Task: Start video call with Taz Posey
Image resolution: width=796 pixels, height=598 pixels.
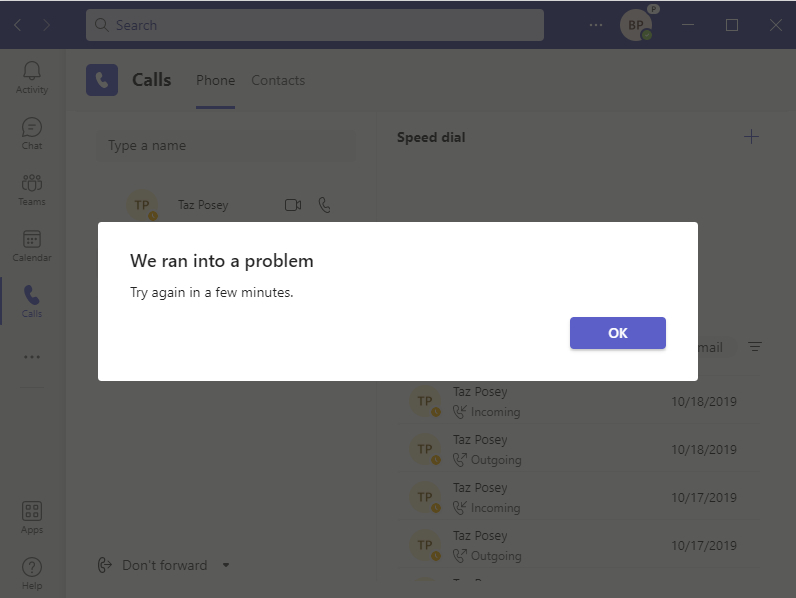Action: [293, 205]
